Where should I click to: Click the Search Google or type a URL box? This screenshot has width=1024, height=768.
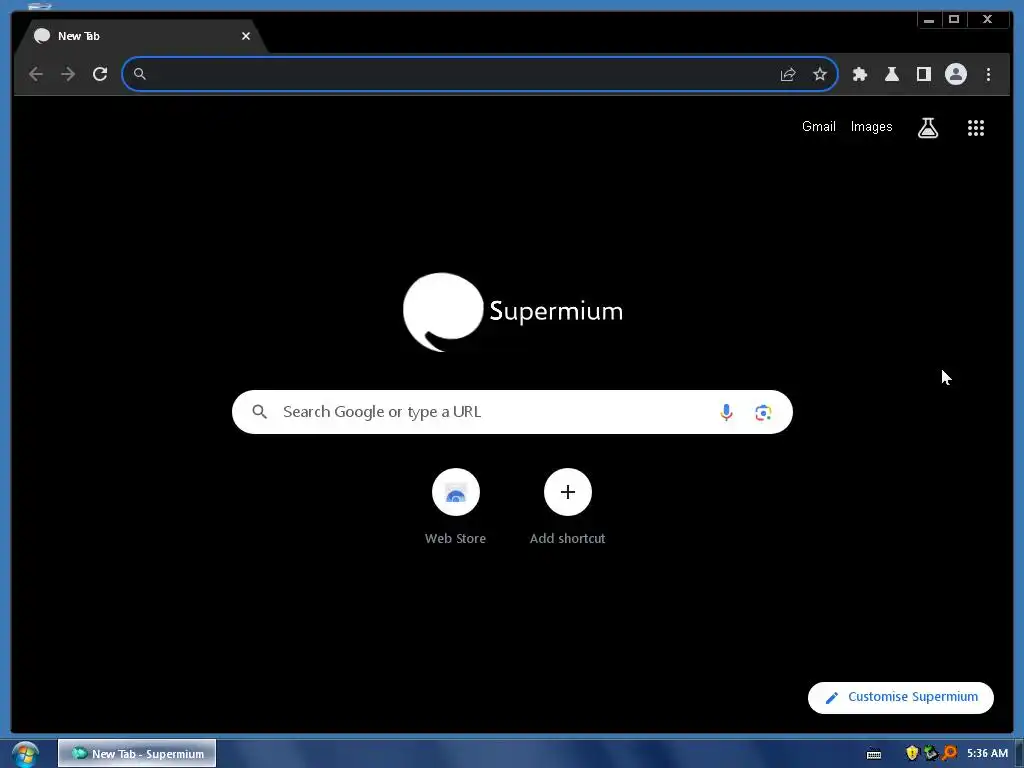512,412
